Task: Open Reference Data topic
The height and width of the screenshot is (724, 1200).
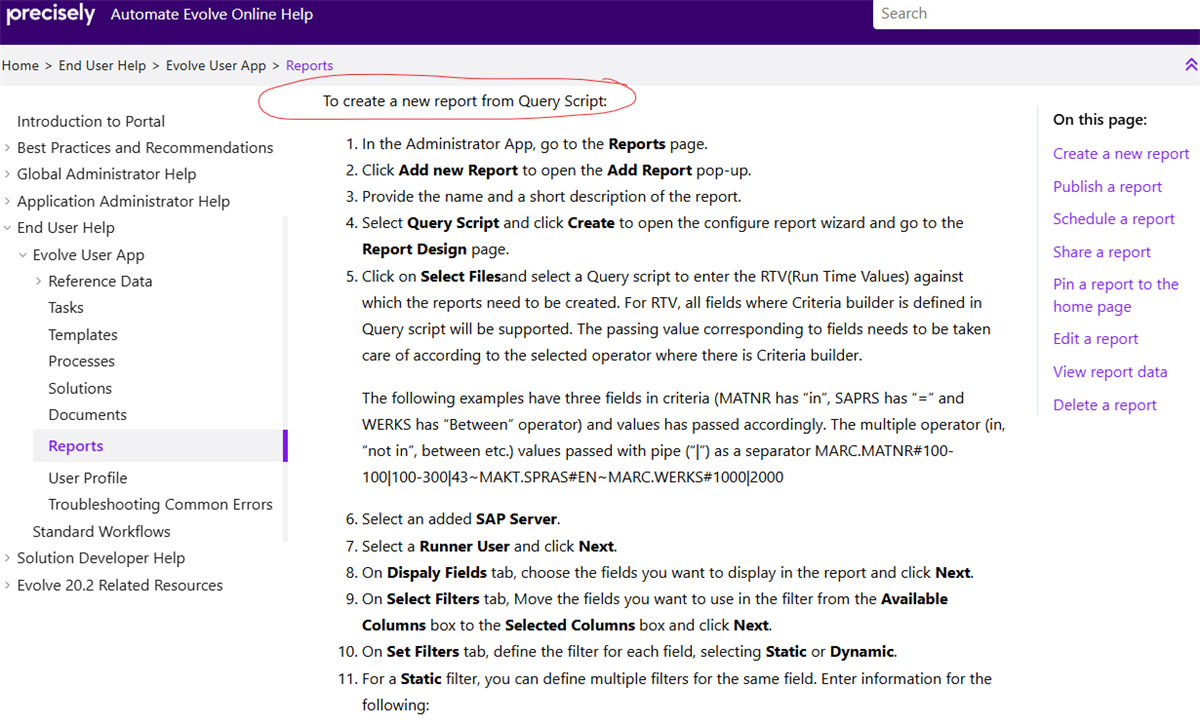Action: [x=100, y=281]
